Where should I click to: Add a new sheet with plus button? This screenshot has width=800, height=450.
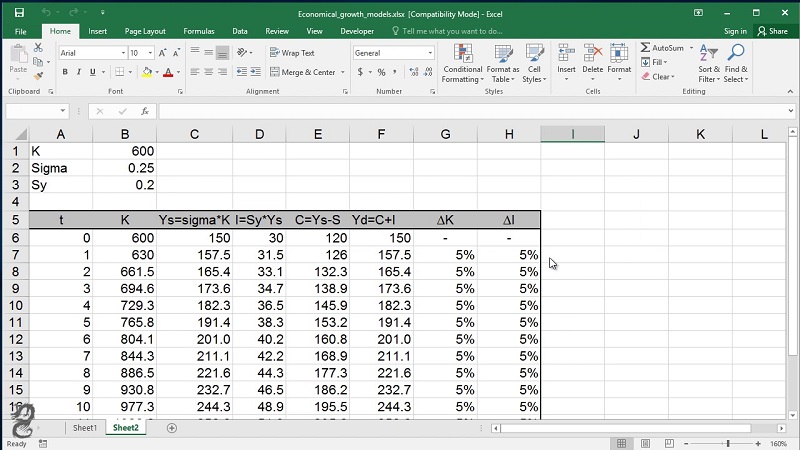click(172, 428)
